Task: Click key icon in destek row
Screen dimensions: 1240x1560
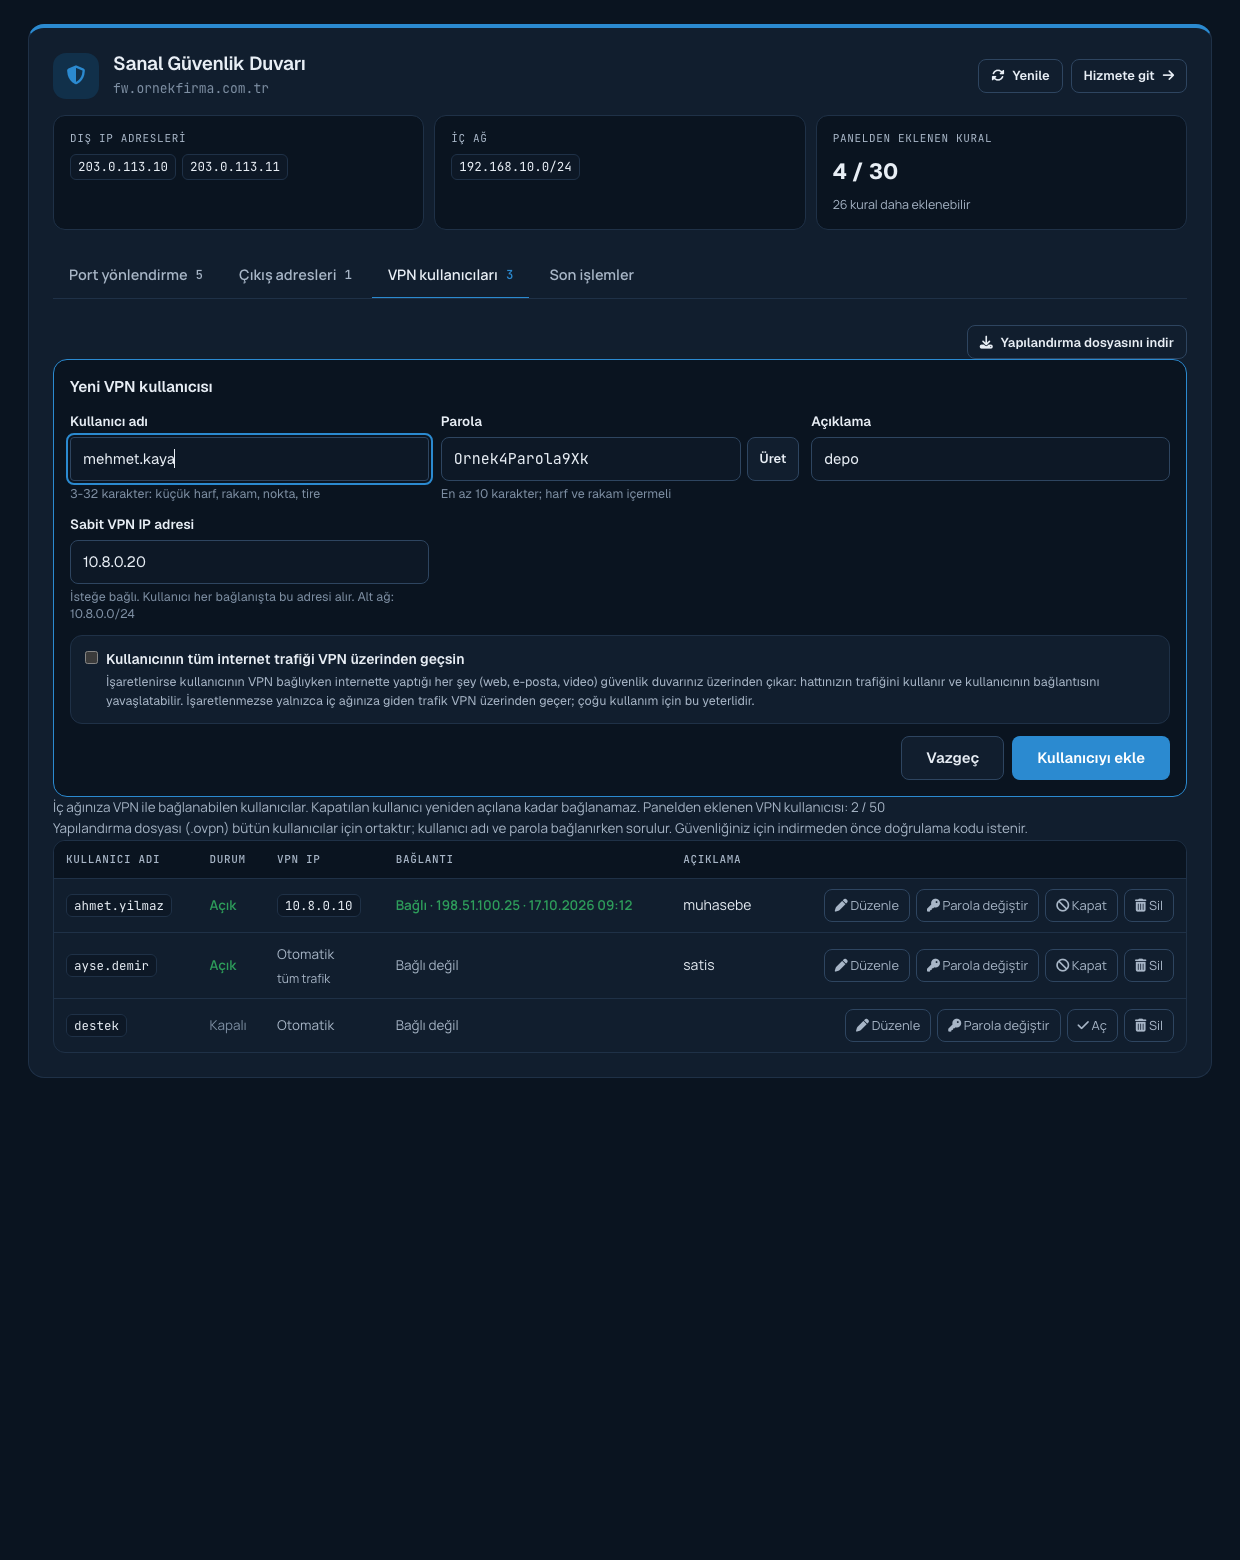Action: 954,1026
